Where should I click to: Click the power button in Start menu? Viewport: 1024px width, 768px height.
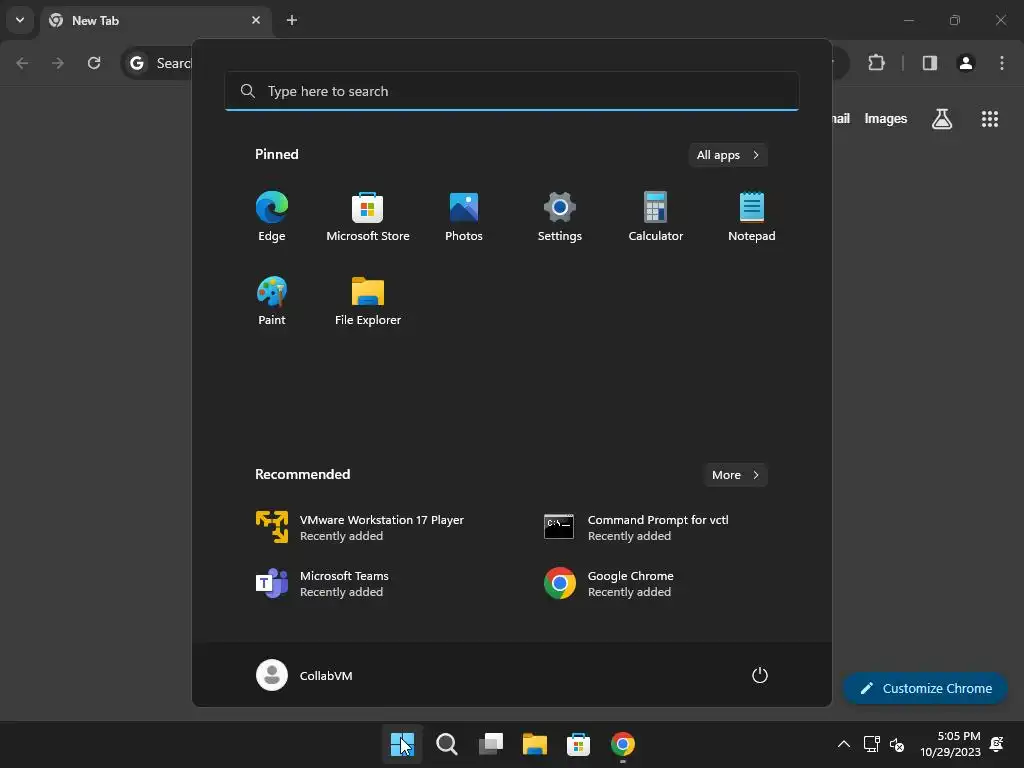click(x=760, y=675)
